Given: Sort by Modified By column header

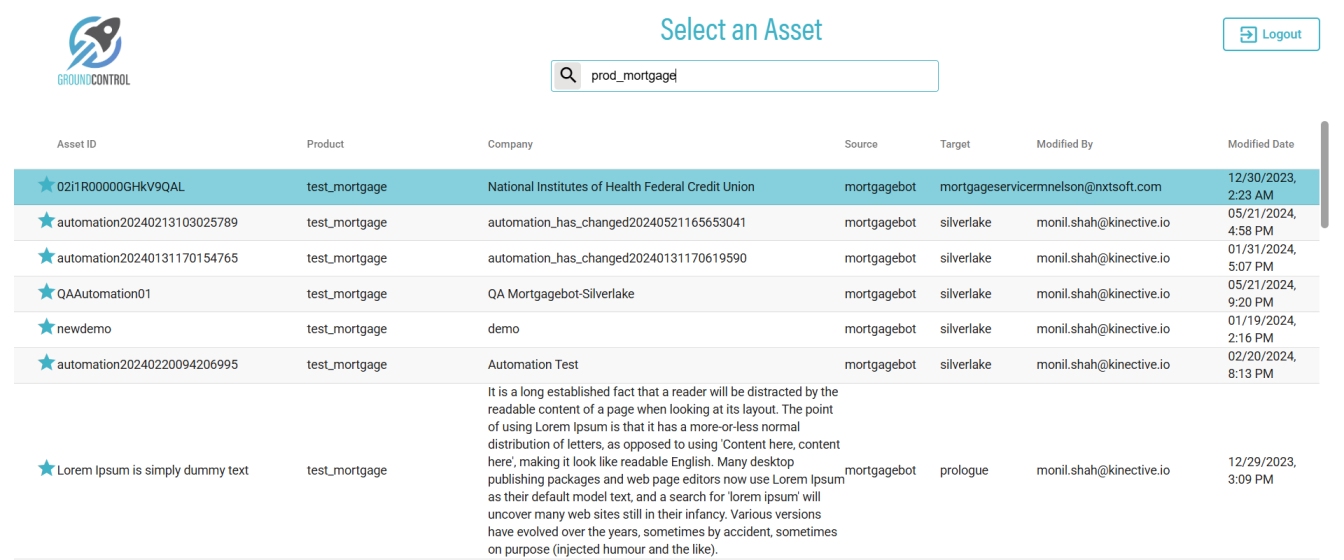Looking at the screenshot, I should (1064, 144).
